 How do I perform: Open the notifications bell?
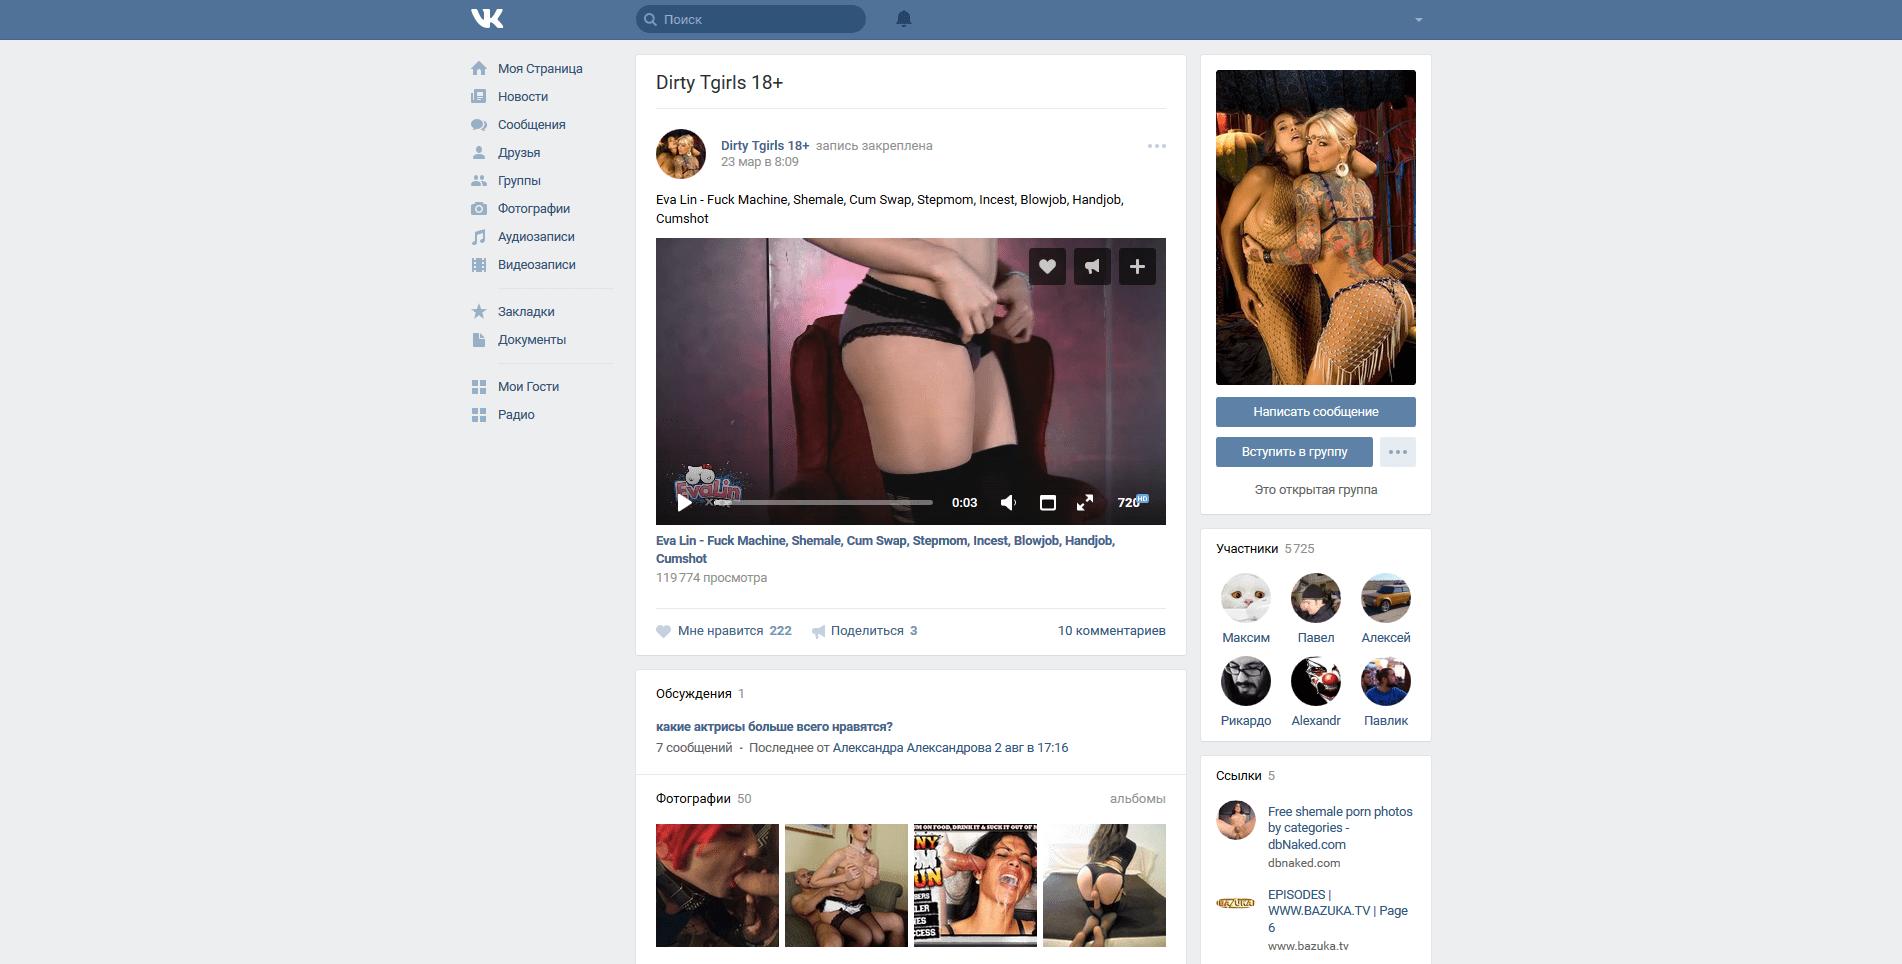904,19
